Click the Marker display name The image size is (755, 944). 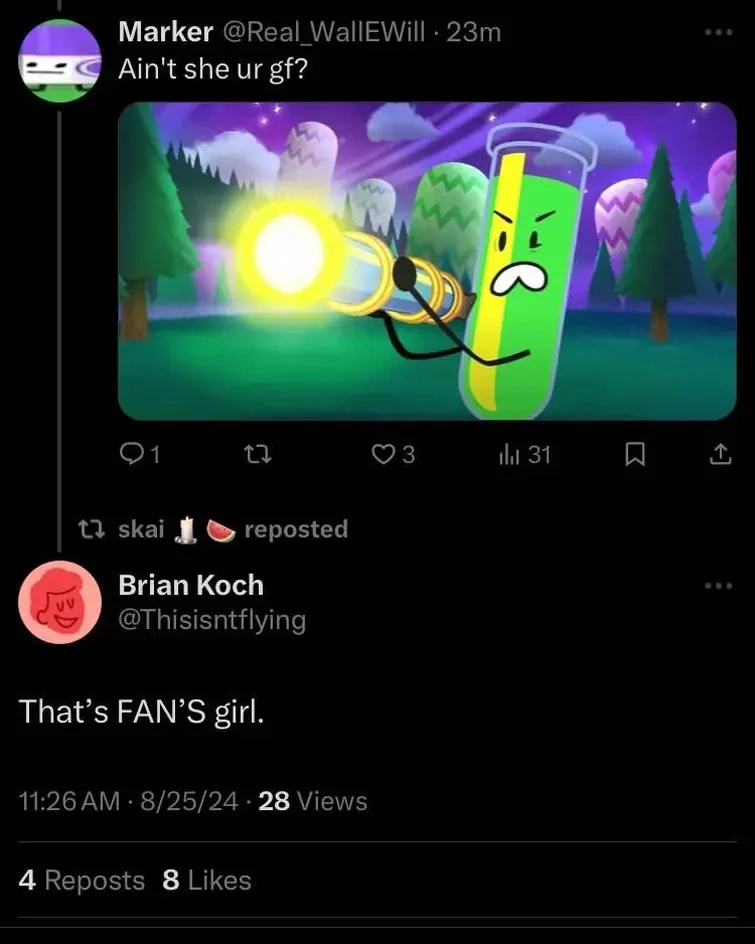point(165,32)
